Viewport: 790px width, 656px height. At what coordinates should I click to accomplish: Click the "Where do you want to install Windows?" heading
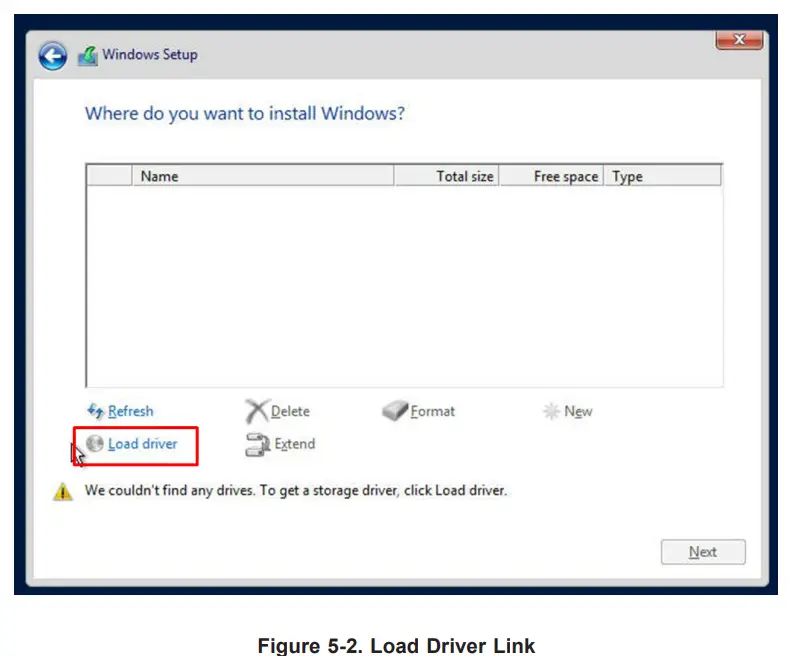(245, 114)
